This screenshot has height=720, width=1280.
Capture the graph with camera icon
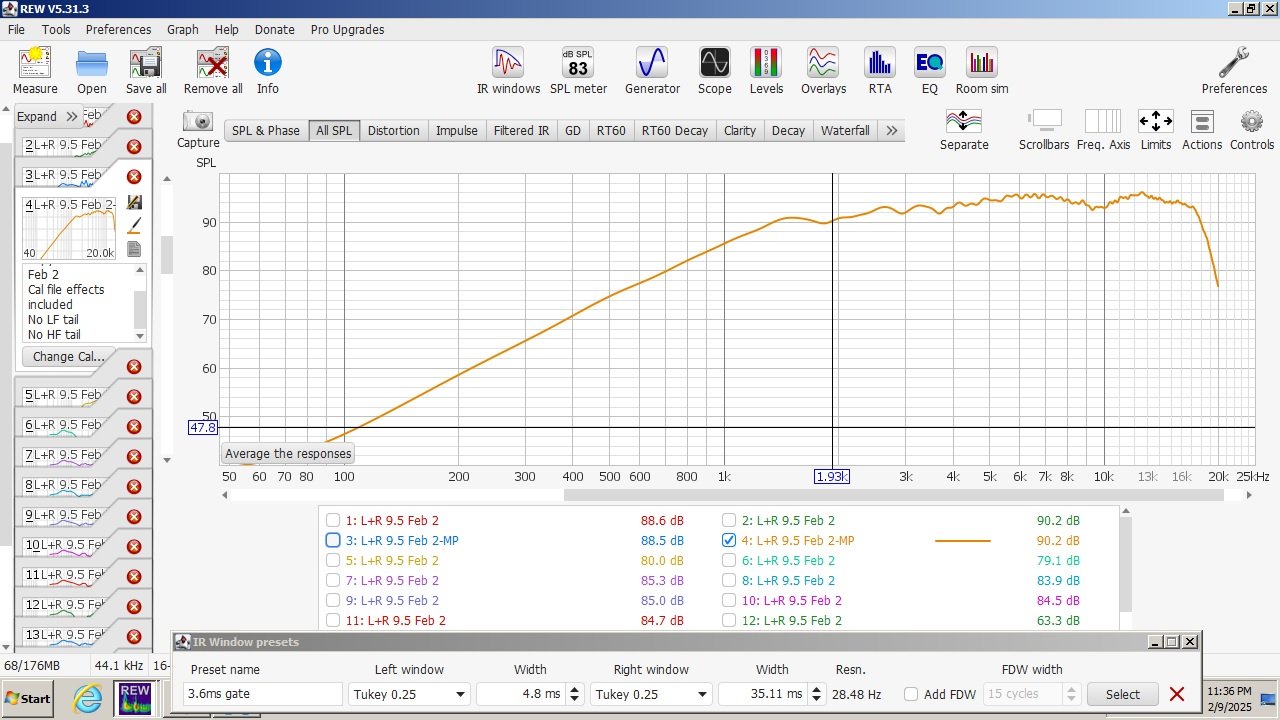(x=198, y=121)
